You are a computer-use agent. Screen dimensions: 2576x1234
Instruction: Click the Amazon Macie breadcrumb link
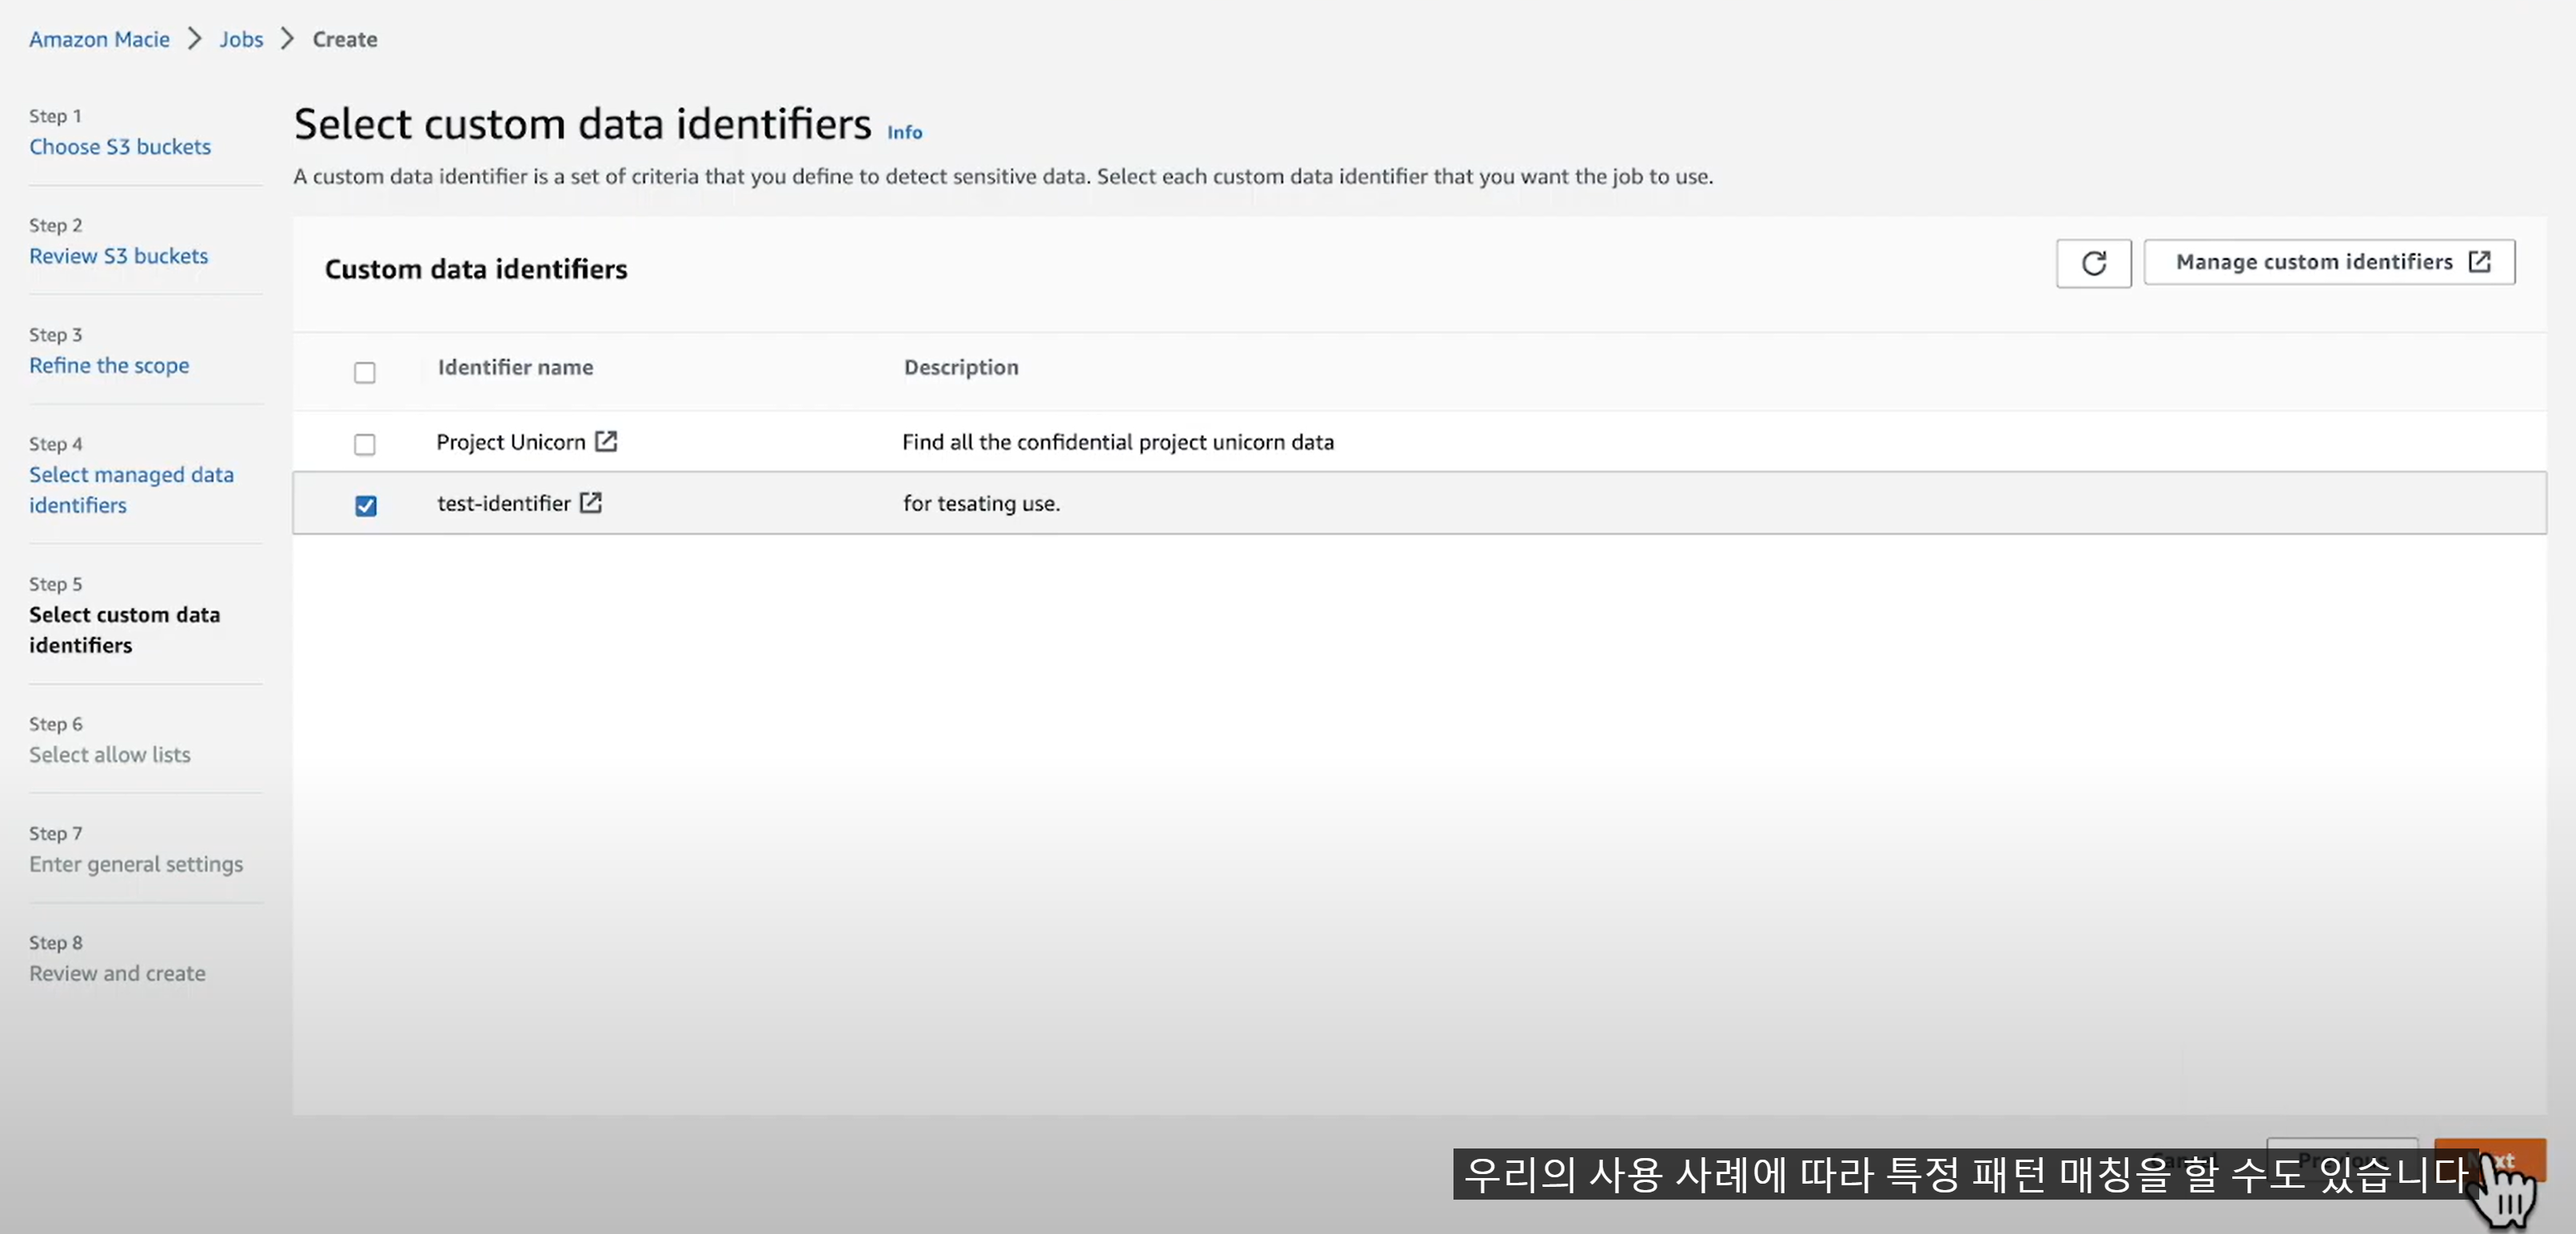coord(99,39)
